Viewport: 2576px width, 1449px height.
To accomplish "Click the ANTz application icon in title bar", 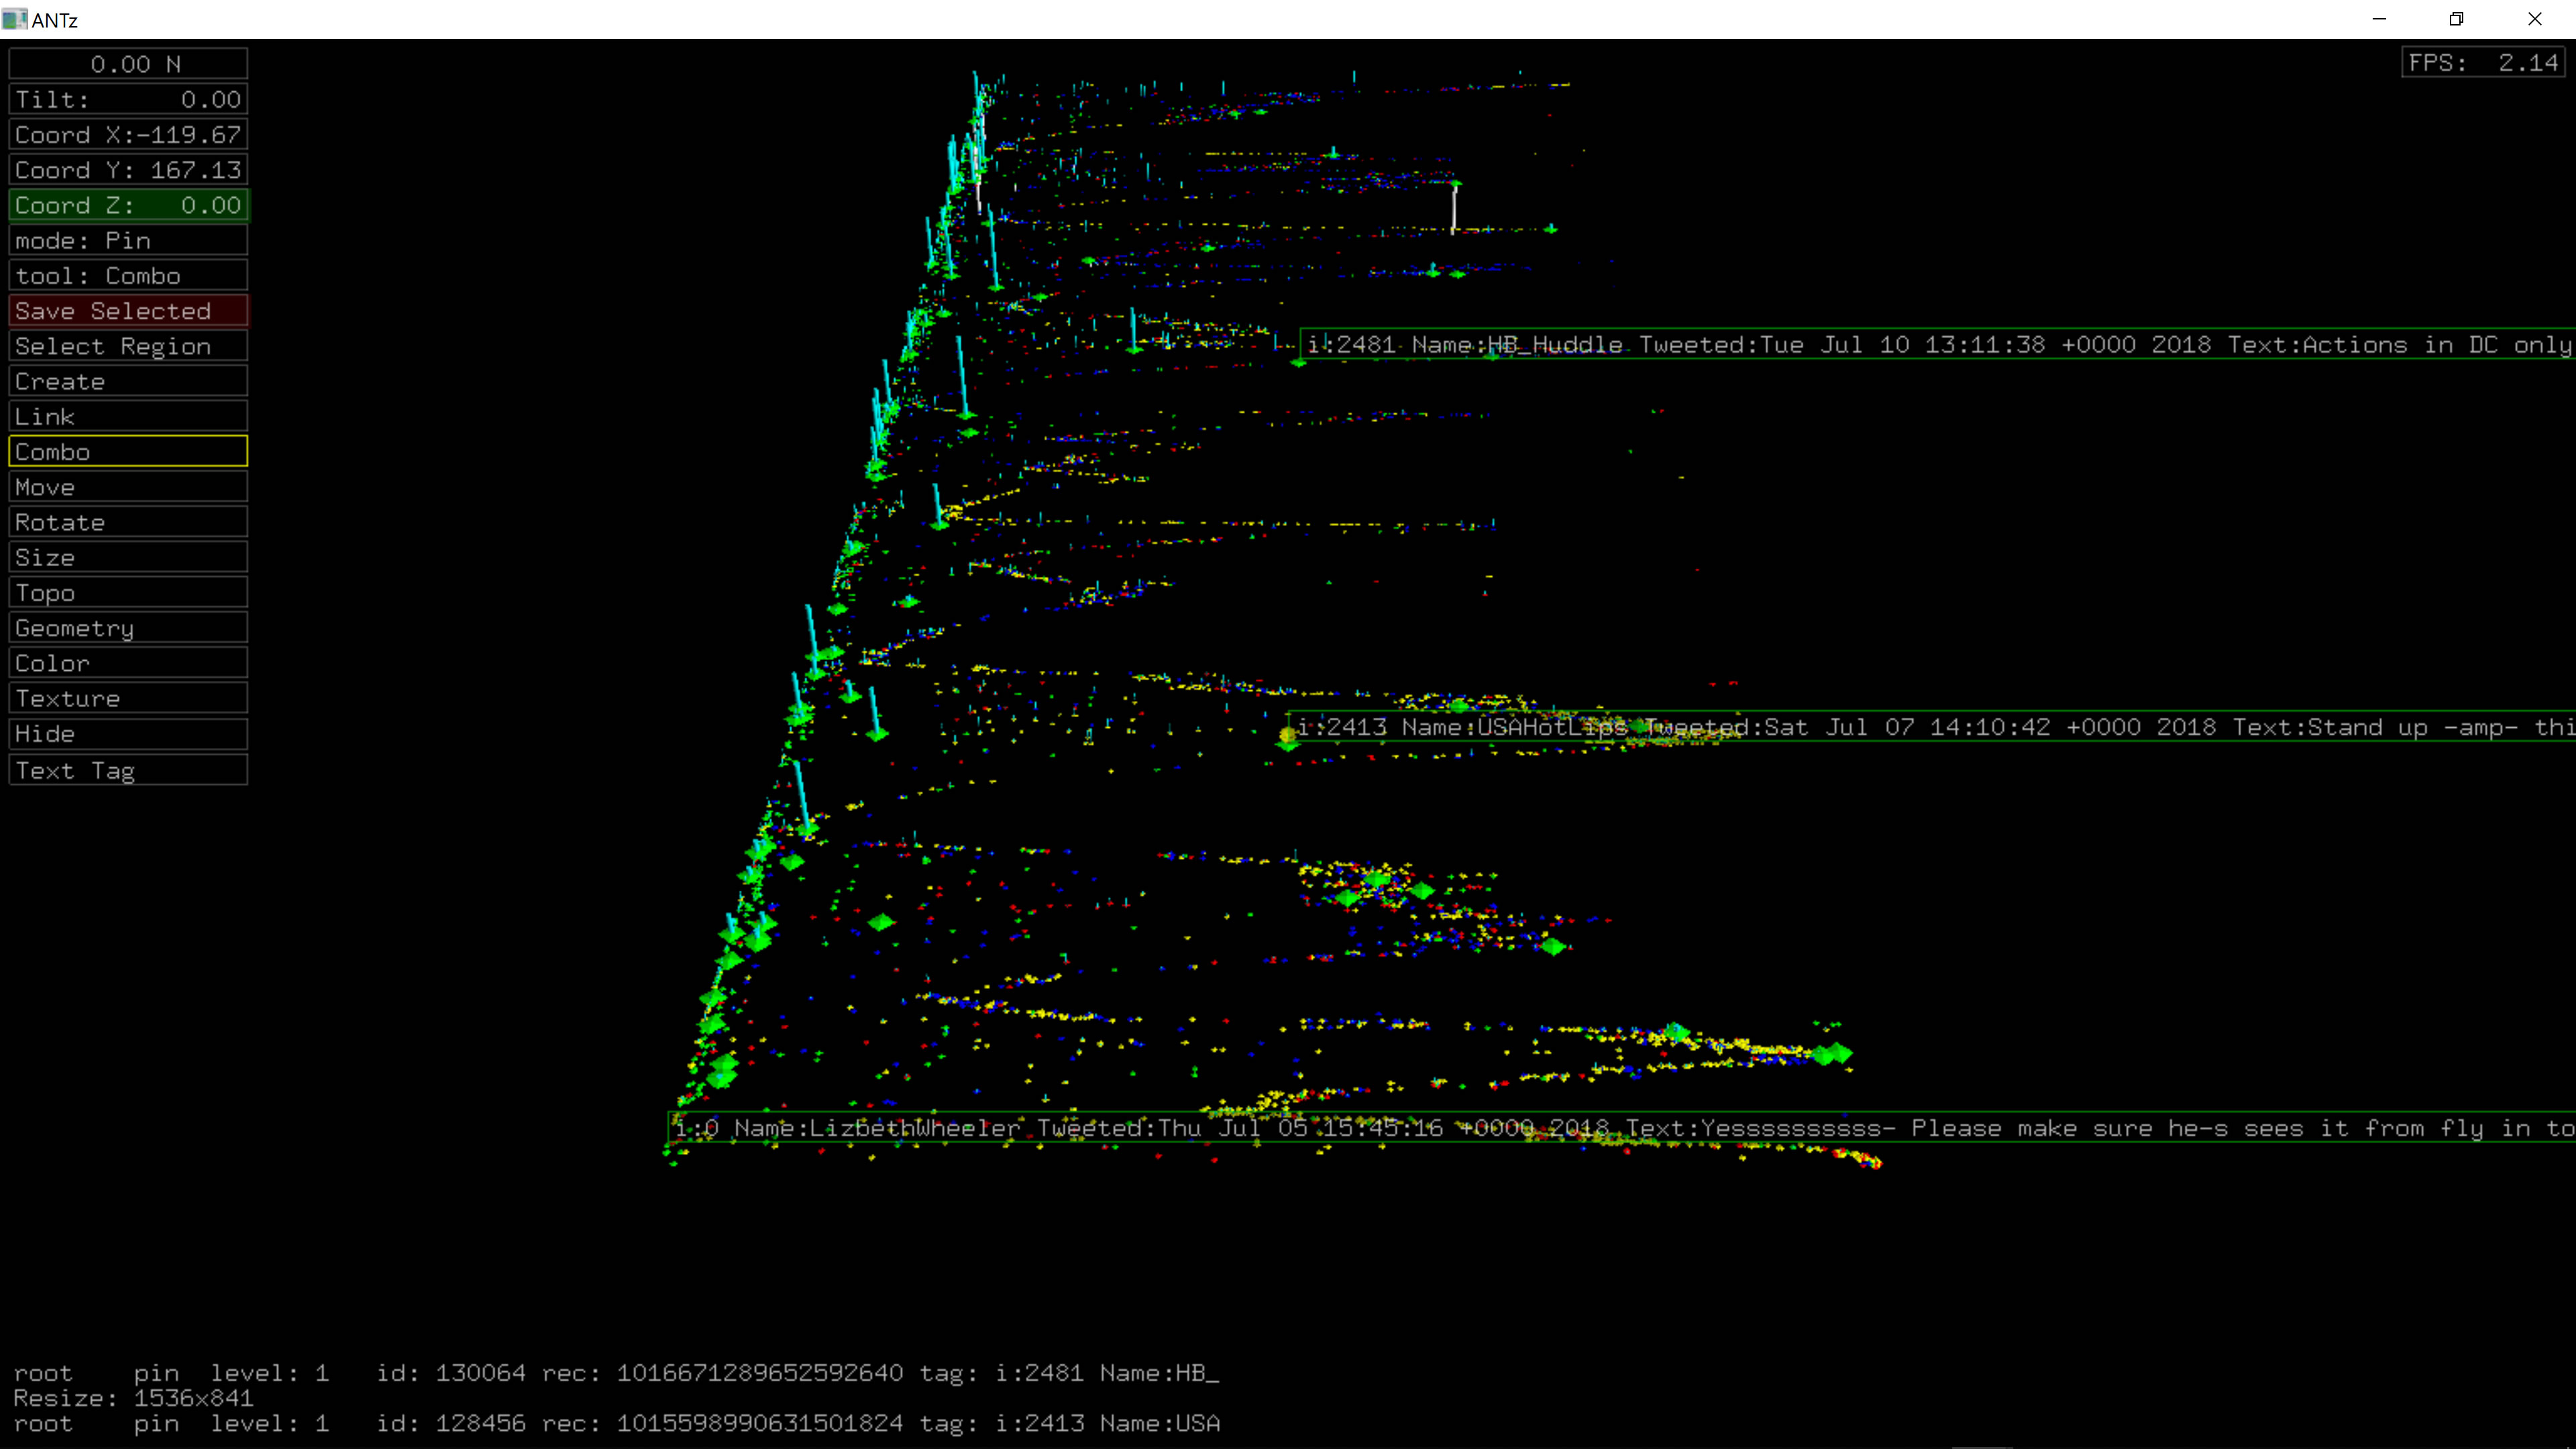I will [14, 19].
